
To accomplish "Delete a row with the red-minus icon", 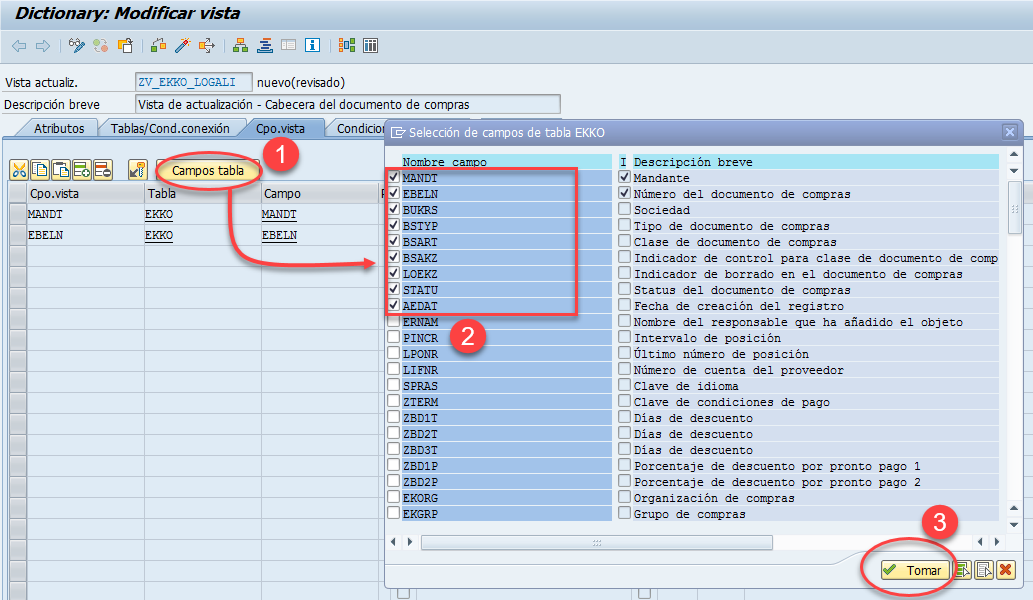I will 103,170.
